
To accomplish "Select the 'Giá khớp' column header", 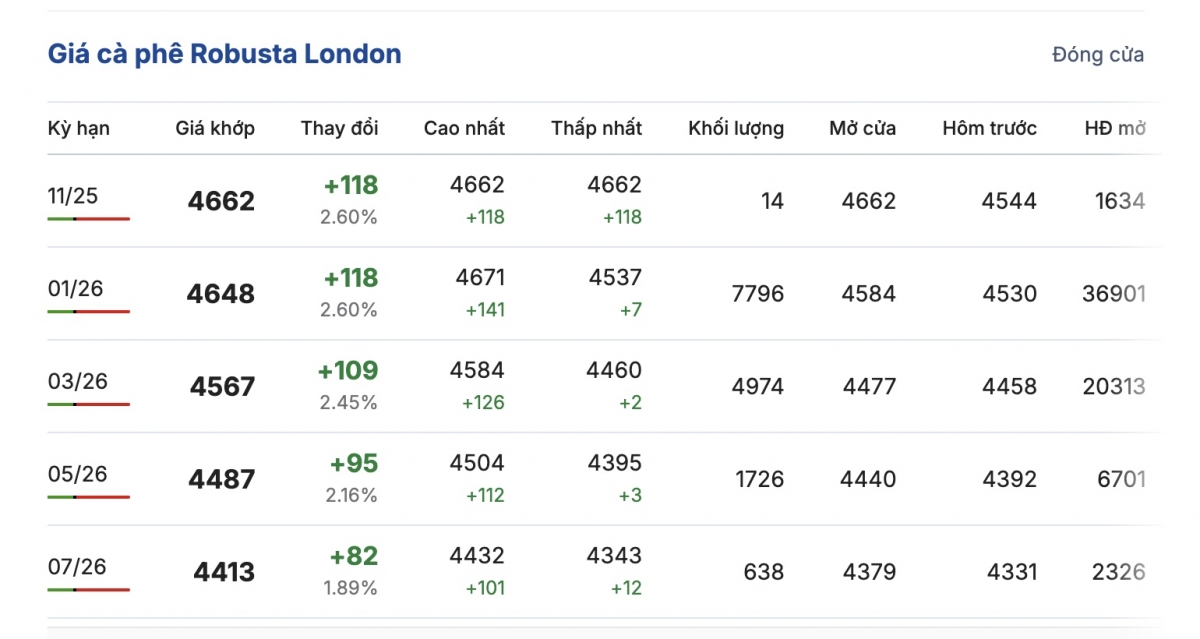I will point(215,128).
